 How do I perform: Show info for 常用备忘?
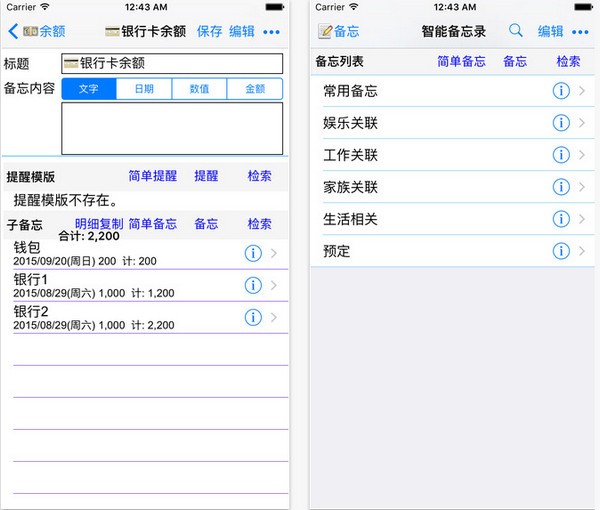[561, 91]
